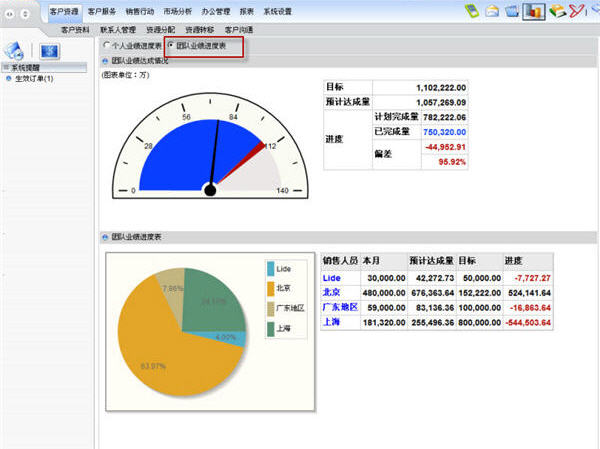Open the 北京 salesperson link
The width and height of the screenshot is (600, 449).
pyautogui.click(x=331, y=292)
